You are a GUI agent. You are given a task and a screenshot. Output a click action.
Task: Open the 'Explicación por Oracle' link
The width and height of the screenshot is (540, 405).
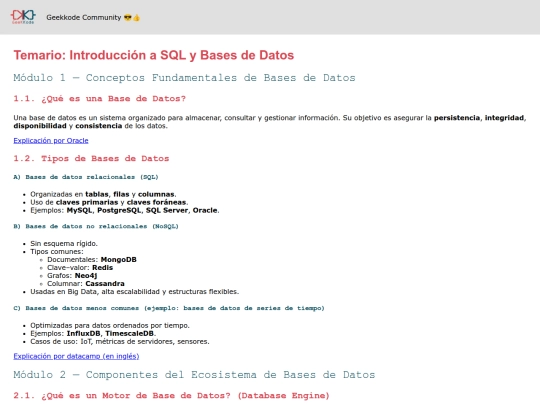click(x=51, y=141)
